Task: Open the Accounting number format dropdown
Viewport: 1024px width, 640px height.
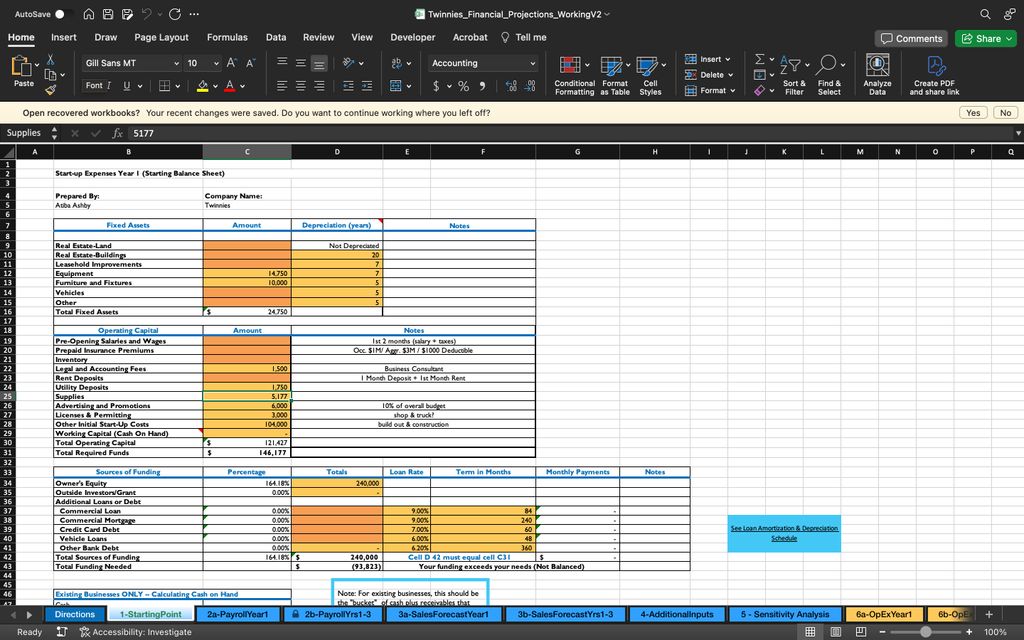Action: pos(533,63)
